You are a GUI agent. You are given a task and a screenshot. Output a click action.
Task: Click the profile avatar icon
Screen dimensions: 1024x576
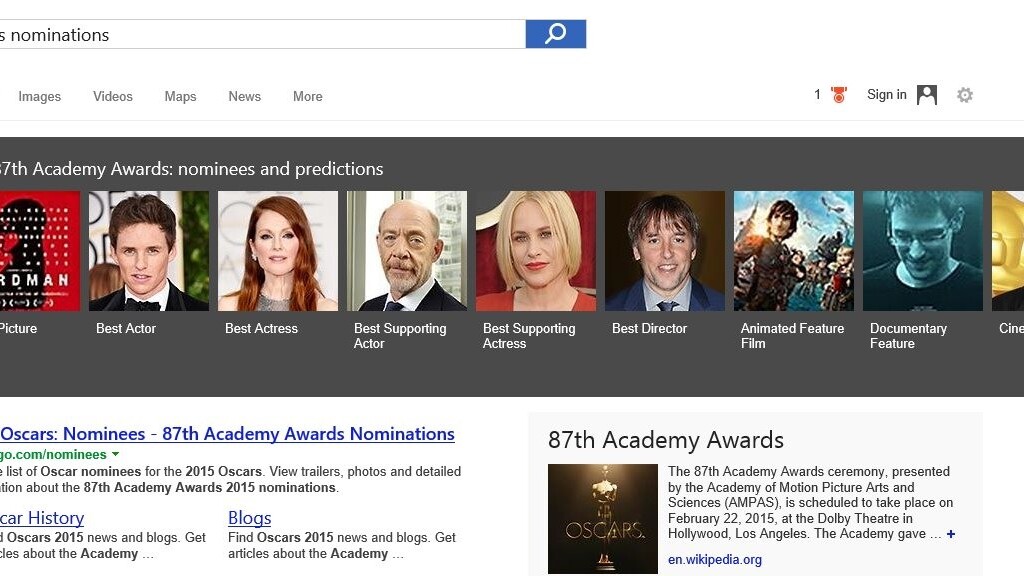pyautogui.click(x=927, y=95)
